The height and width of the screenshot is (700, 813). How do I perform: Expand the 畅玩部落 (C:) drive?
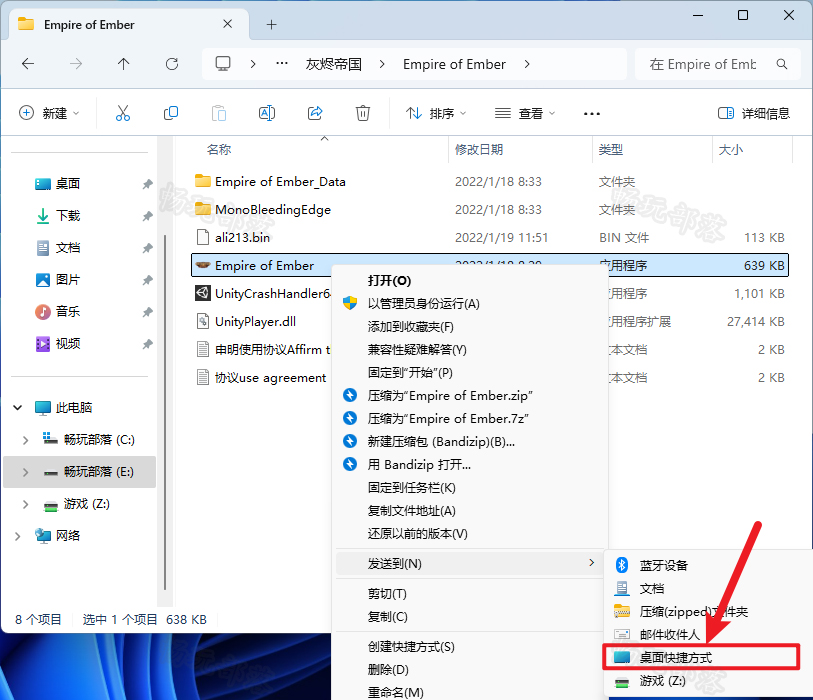(x=25, y=440)
